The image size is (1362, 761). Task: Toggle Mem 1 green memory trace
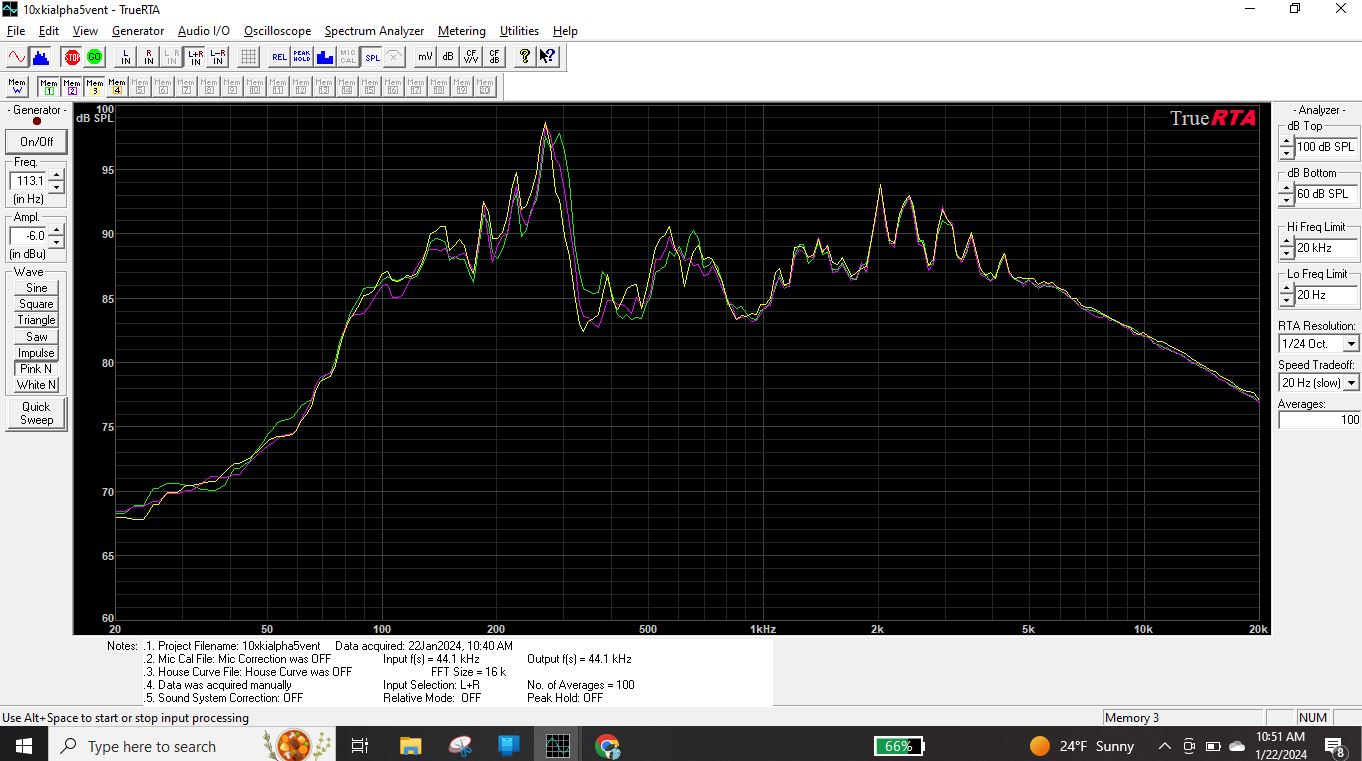(48, 87)
